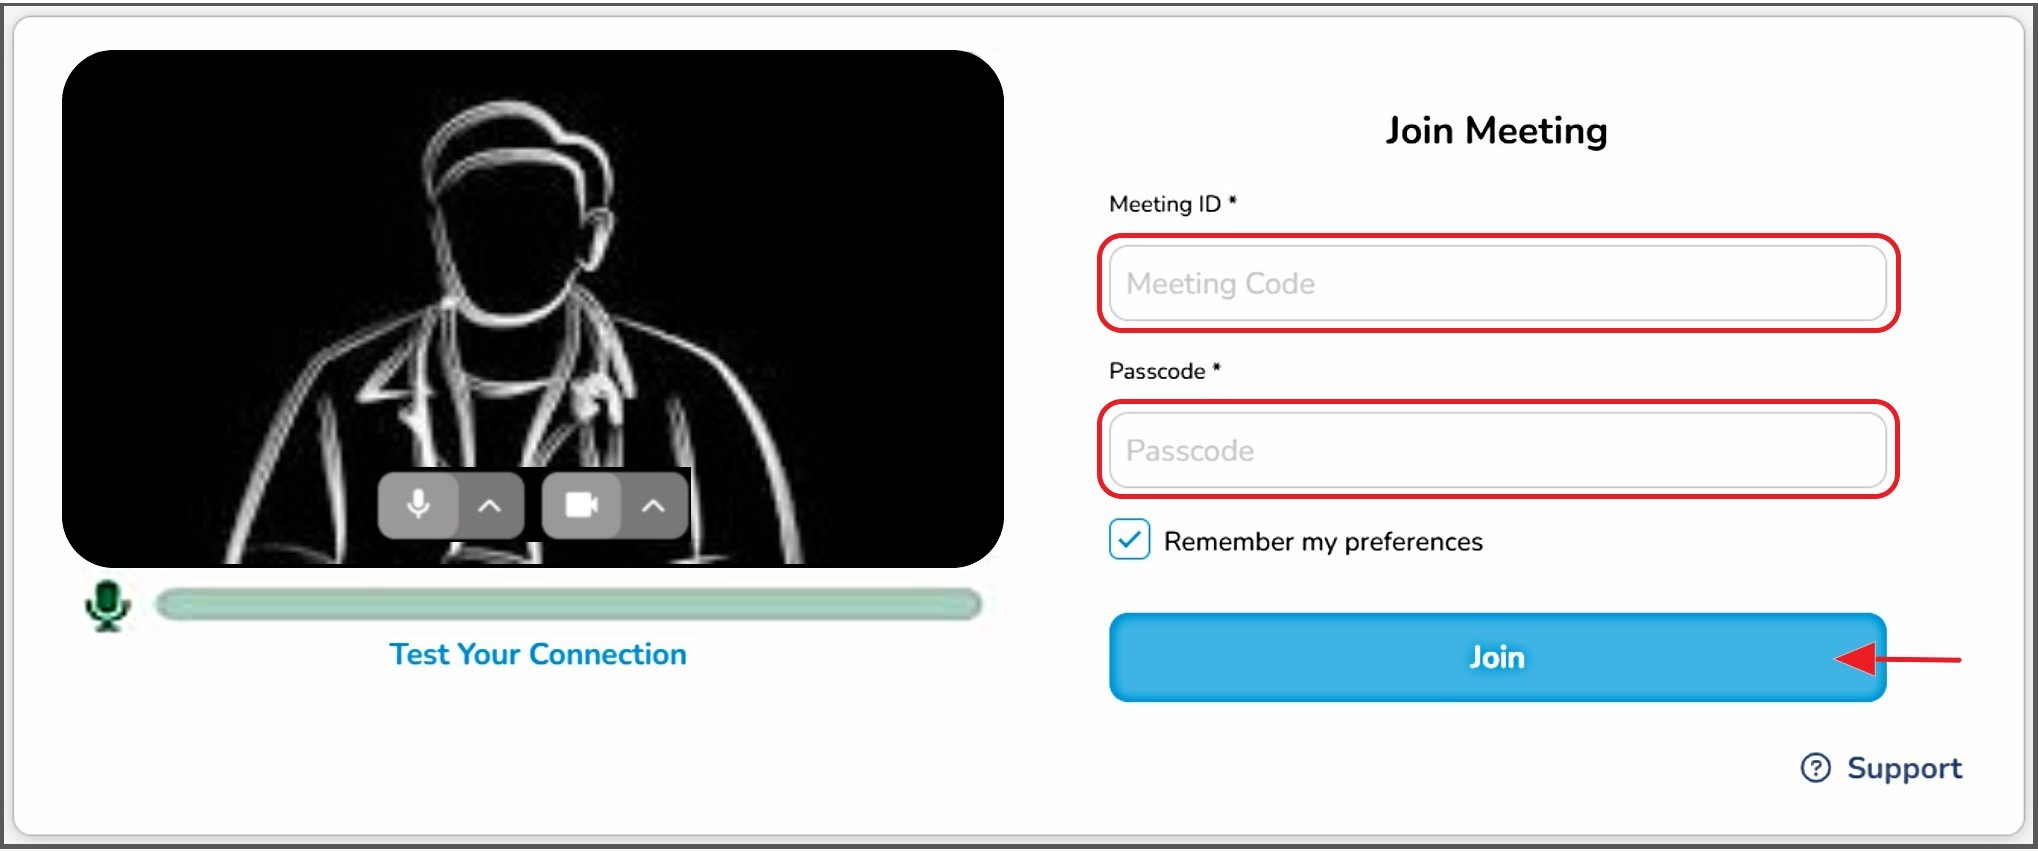Click the Support question mark icon
Image resolution: width=2038 pixels, height=852 pixels.
coord(1815,768)
